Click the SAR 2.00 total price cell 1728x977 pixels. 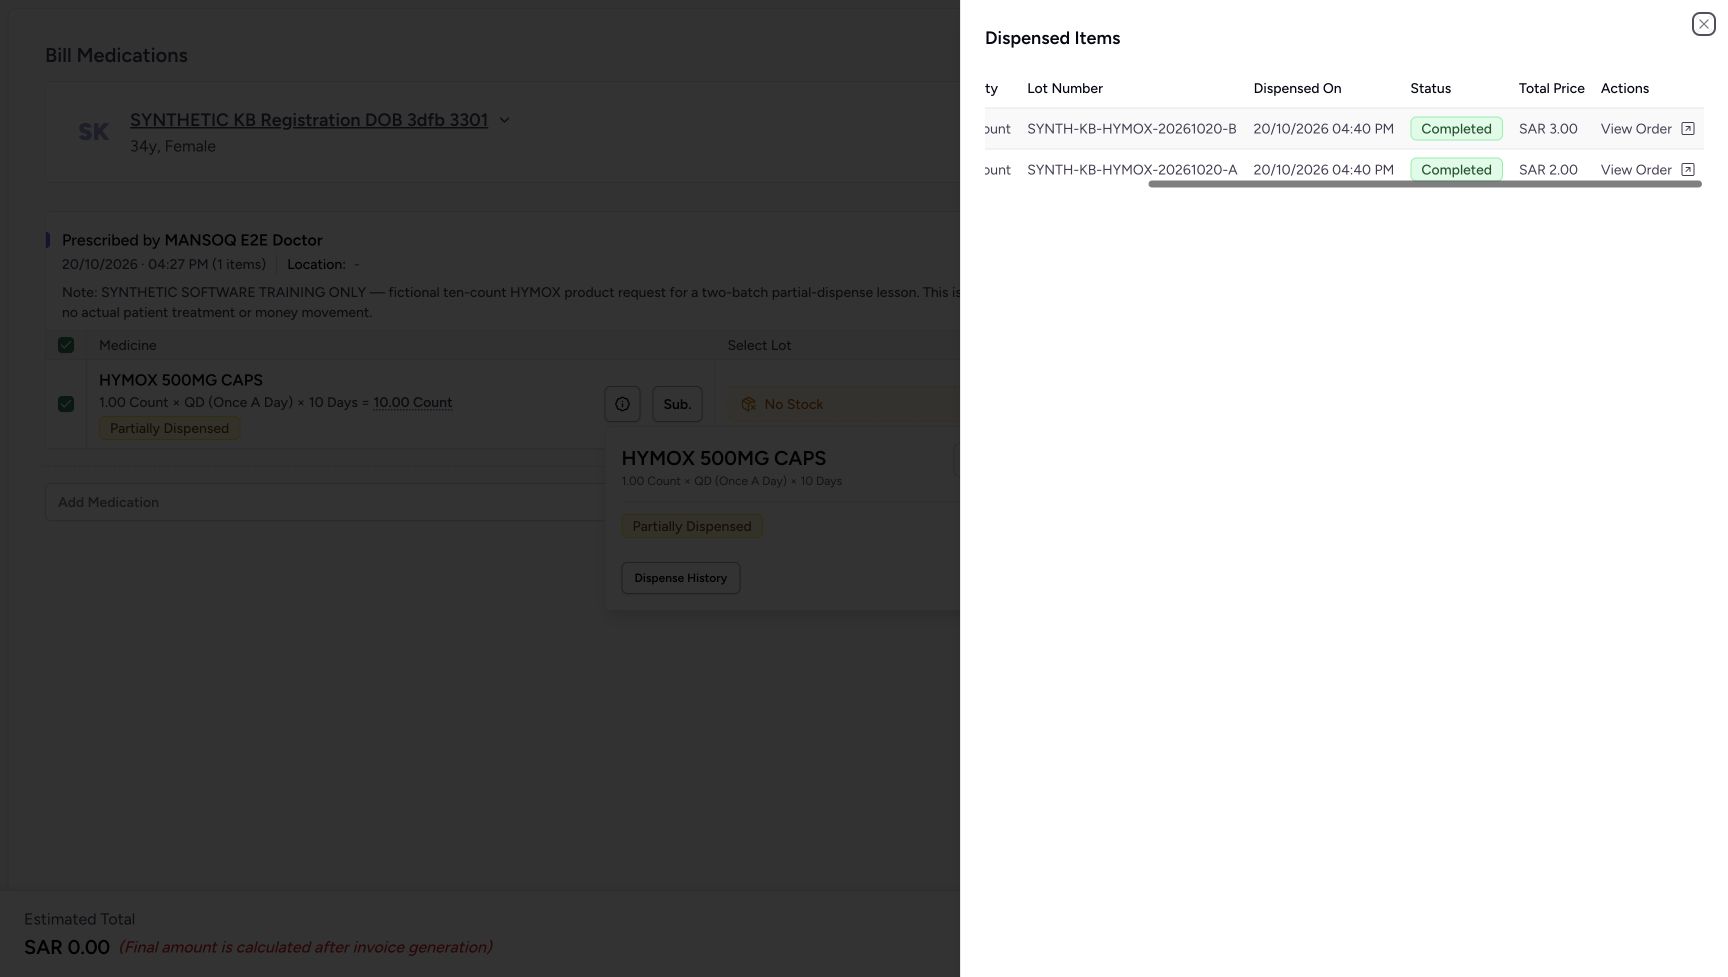pos(1548,170)
